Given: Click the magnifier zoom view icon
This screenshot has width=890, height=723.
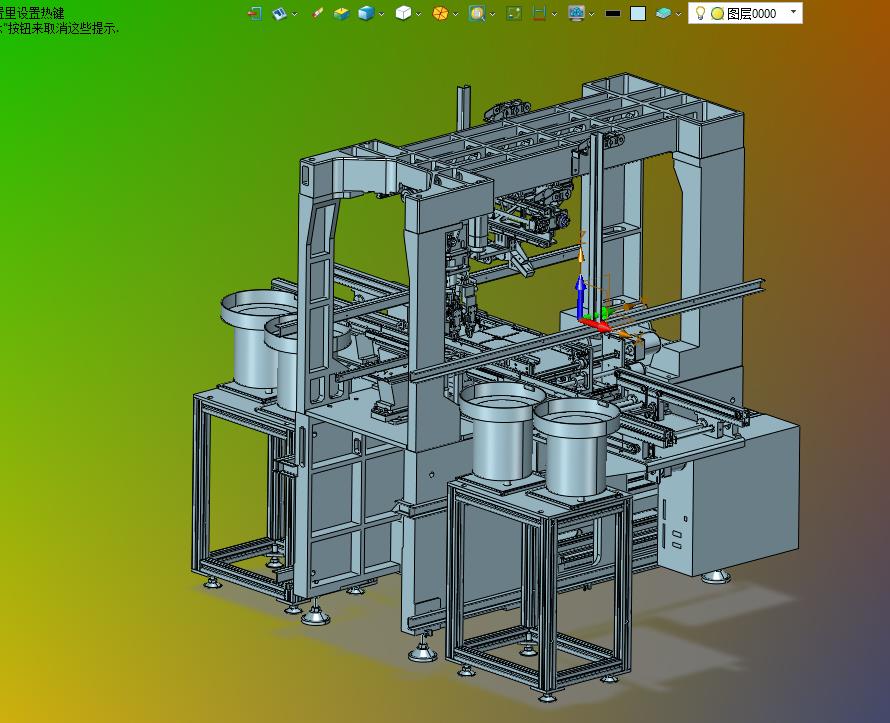Looking at the screenshot, I should click(477, 13).
